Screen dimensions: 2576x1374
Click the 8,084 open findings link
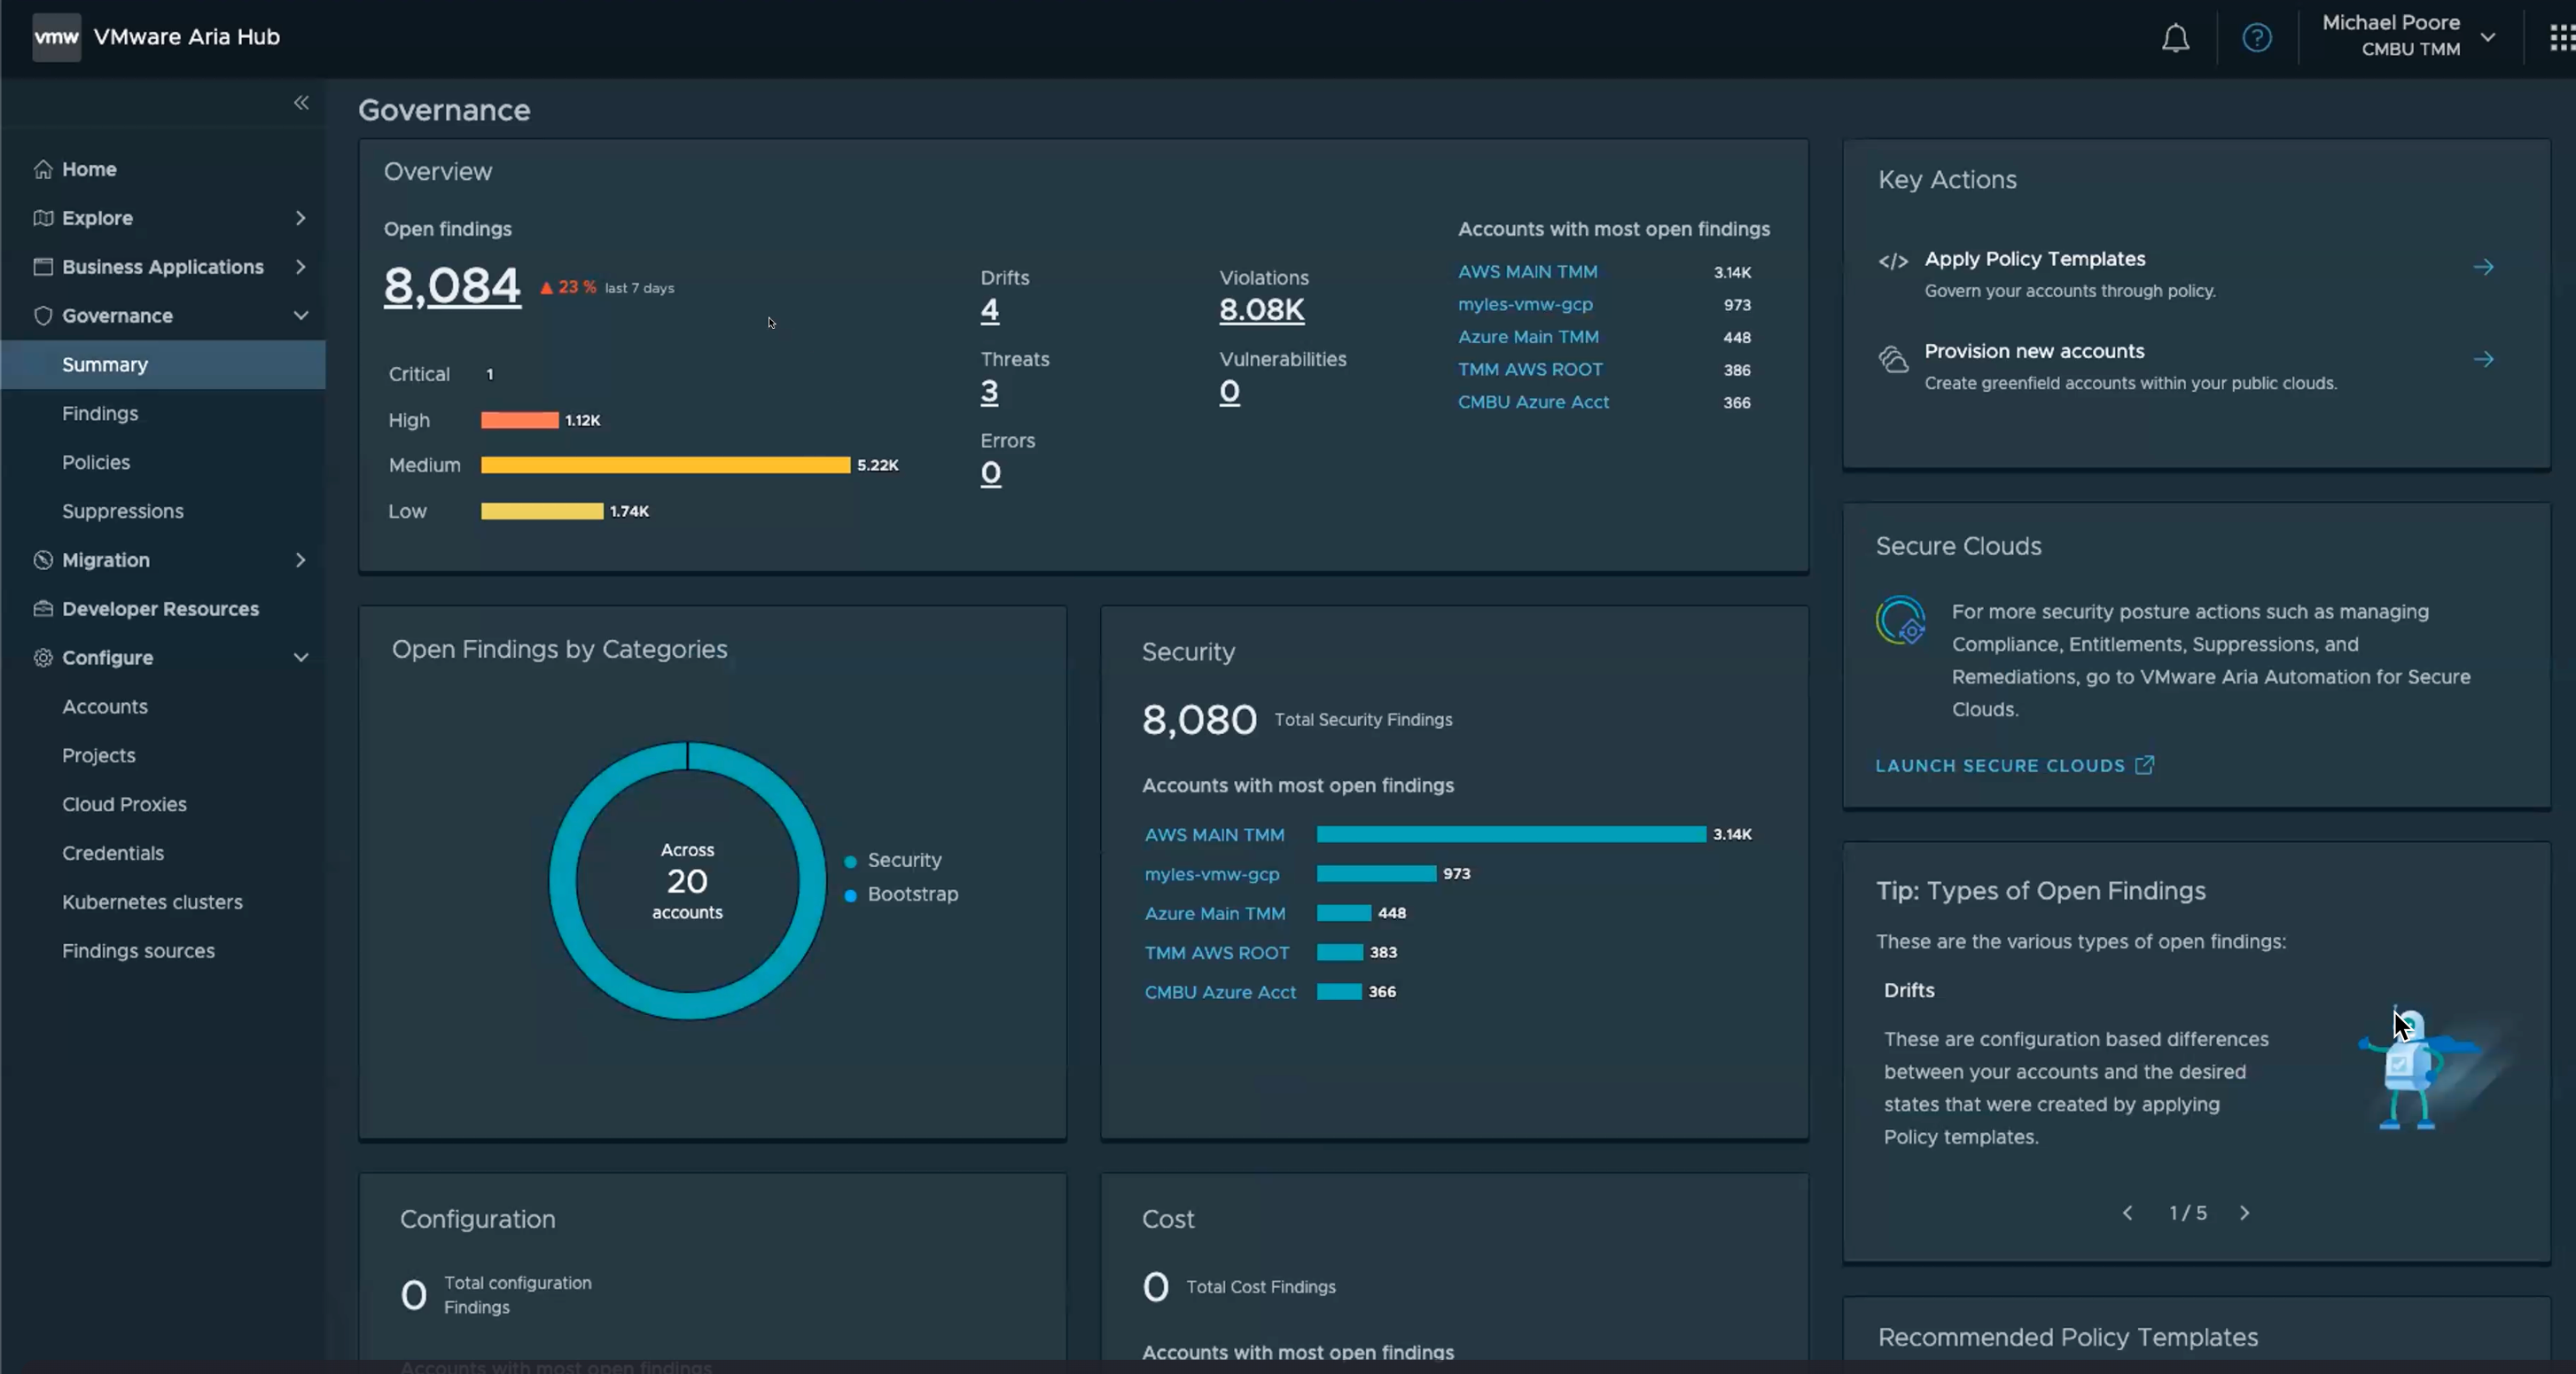point(452,285)
